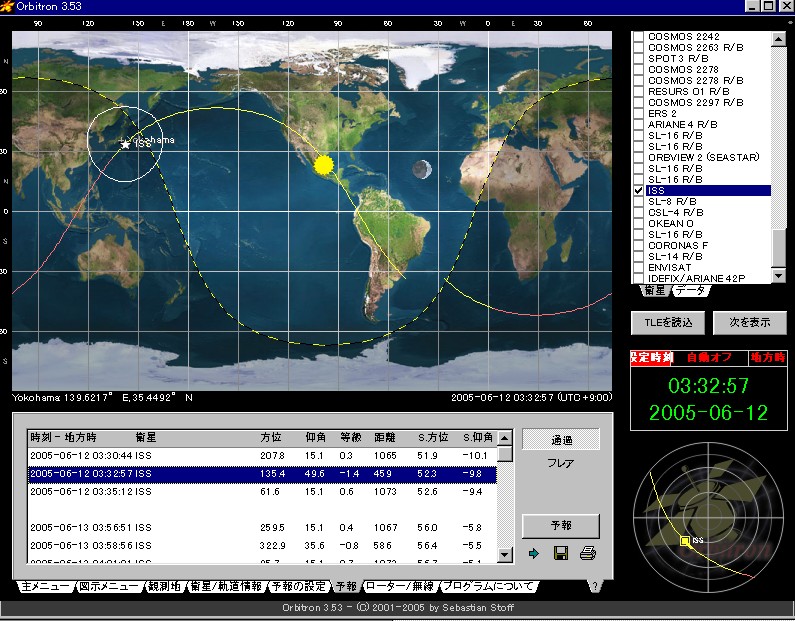The width and height of the screenshot is (795, 621).
Task: Click the 方位 column header
Action: click(271, 437)
